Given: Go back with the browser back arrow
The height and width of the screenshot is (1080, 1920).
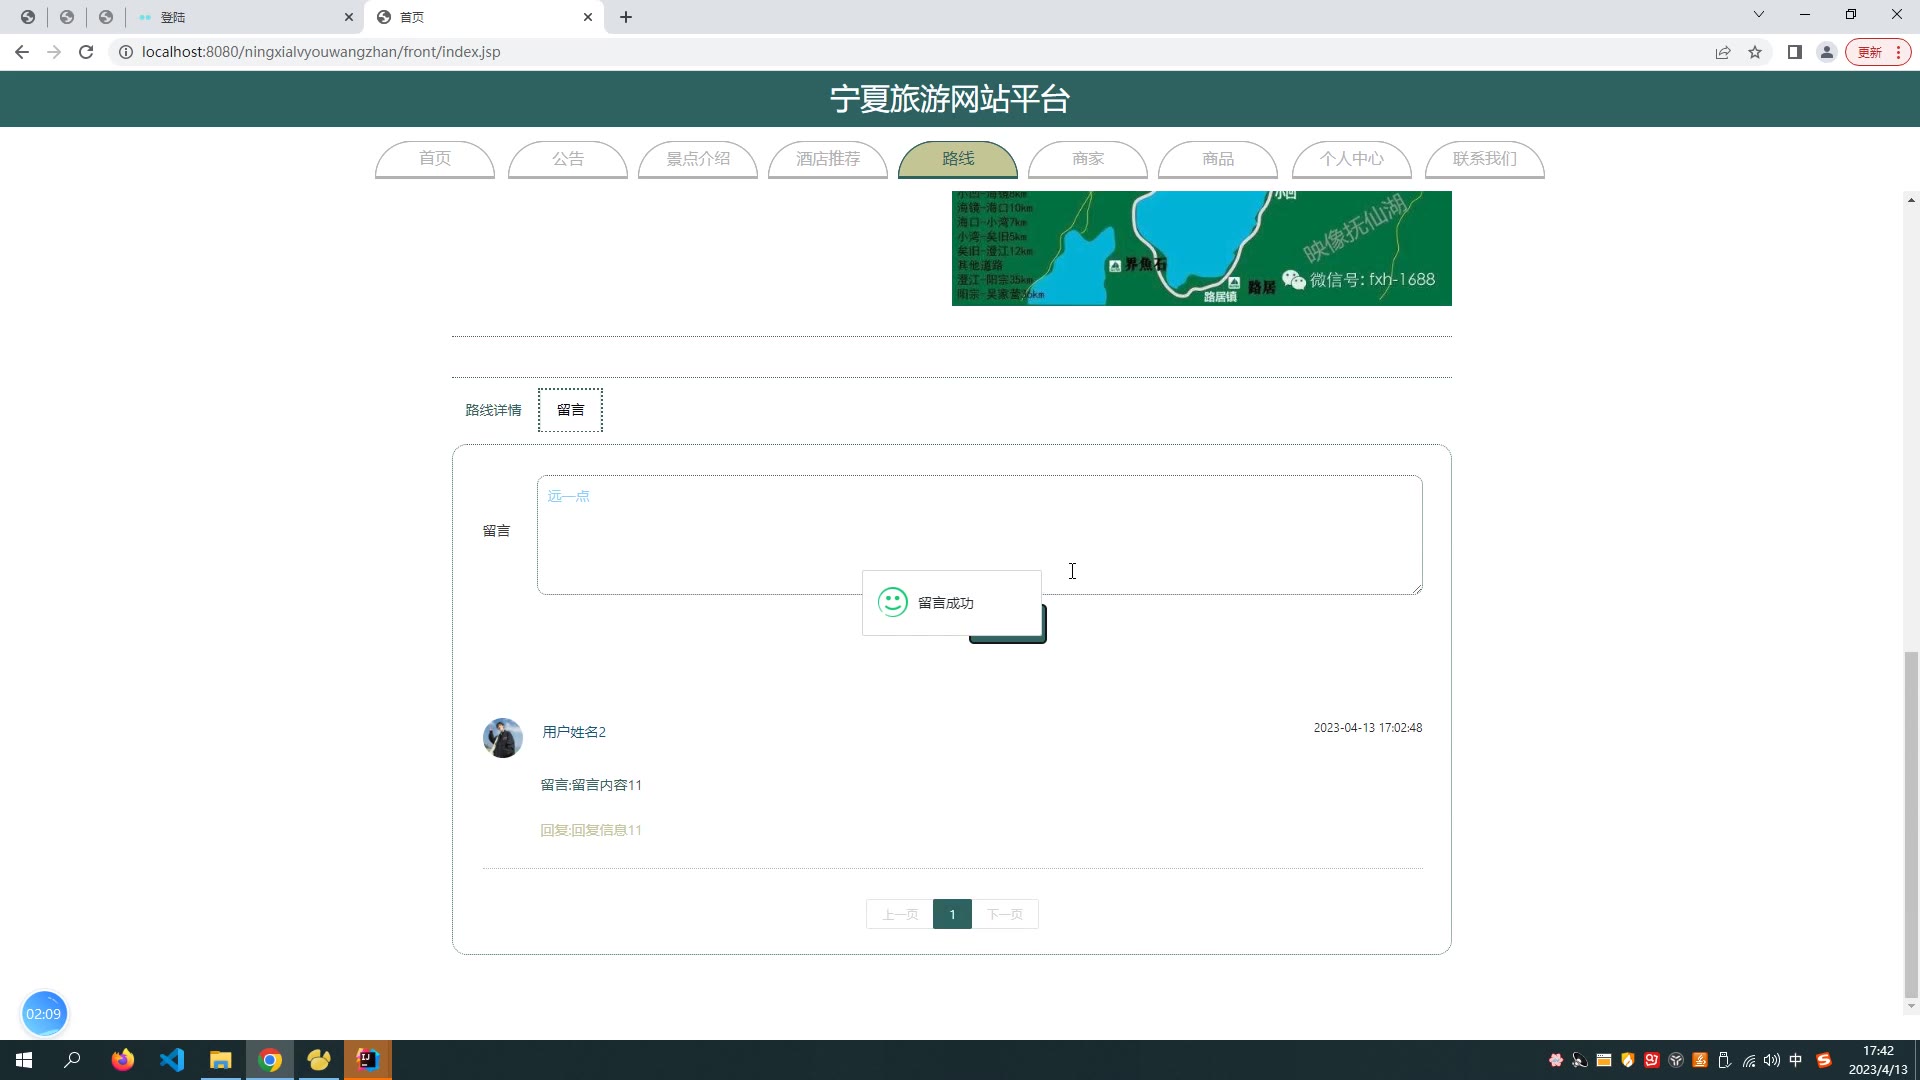Looking at the screenshot, I should [x=22, y=52].
